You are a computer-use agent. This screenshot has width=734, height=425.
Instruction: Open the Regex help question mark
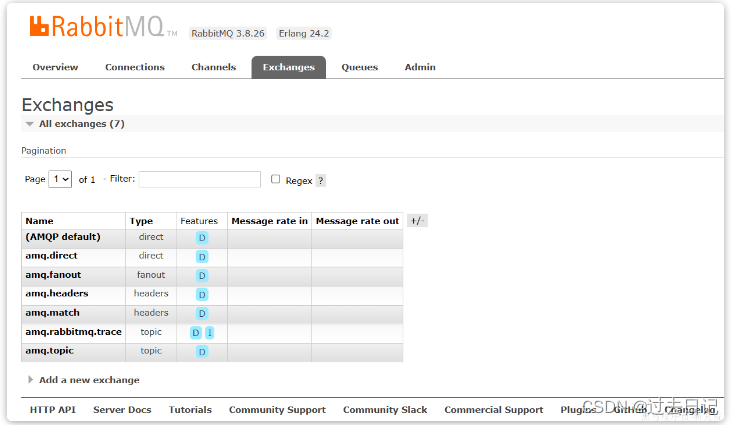[321, 181]
